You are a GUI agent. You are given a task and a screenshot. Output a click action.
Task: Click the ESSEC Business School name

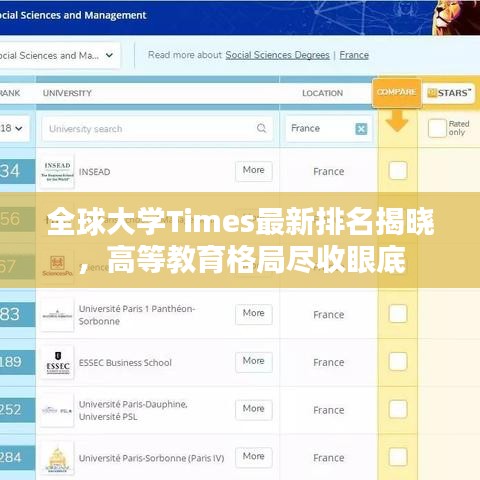point(125,363)
